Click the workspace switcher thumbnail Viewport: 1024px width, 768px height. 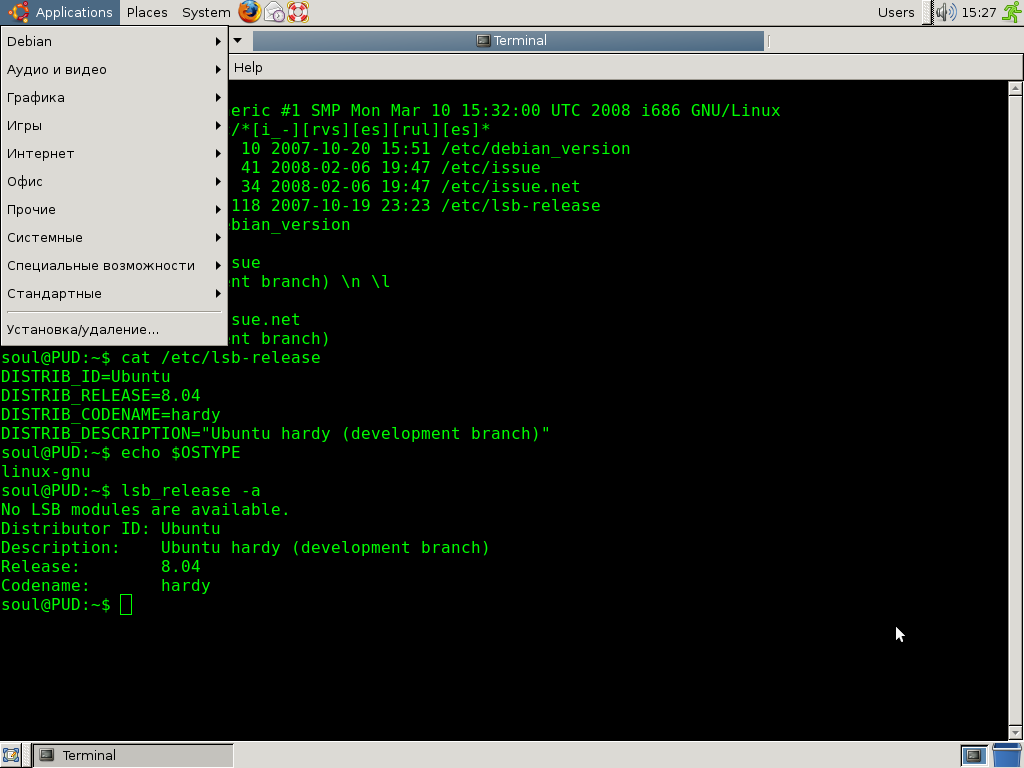pyautogui.click(x=974, y=756)
